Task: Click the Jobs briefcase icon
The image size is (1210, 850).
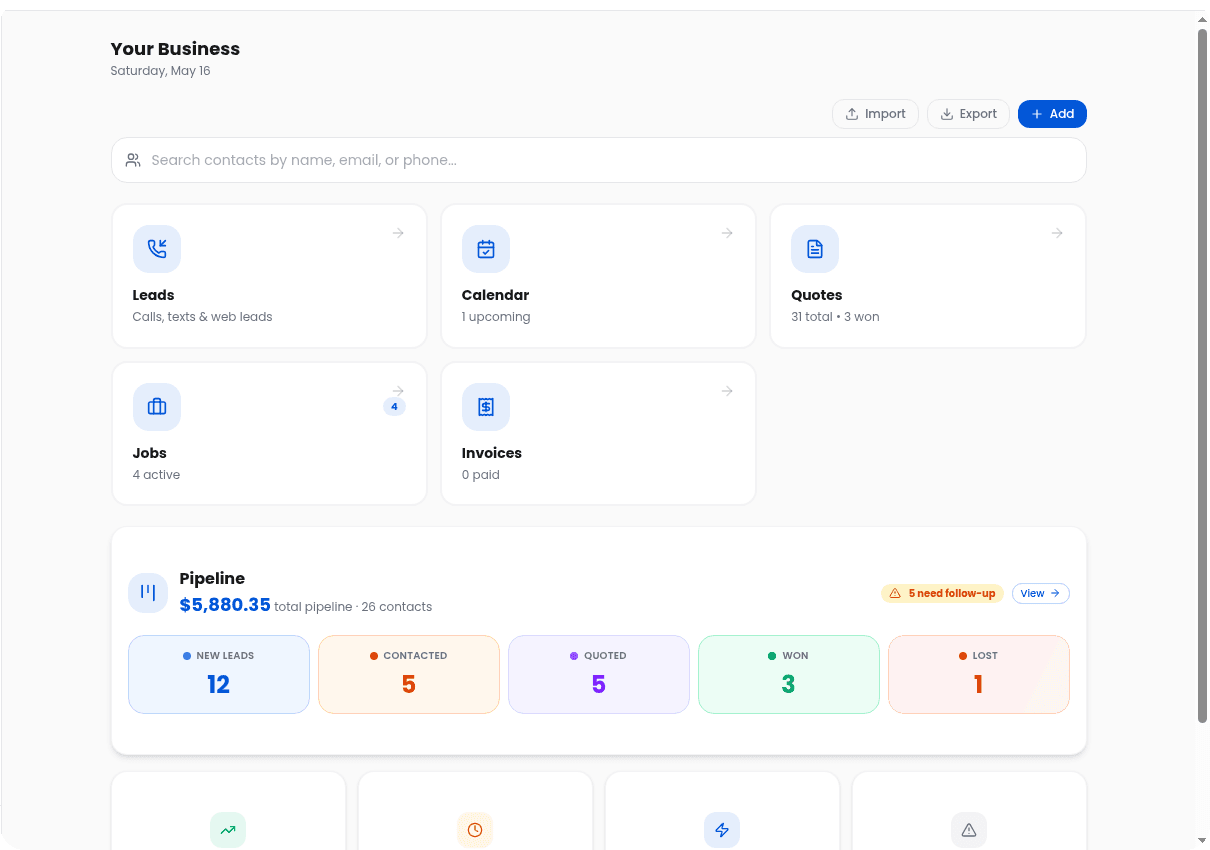Action: (x=157, y=407)
